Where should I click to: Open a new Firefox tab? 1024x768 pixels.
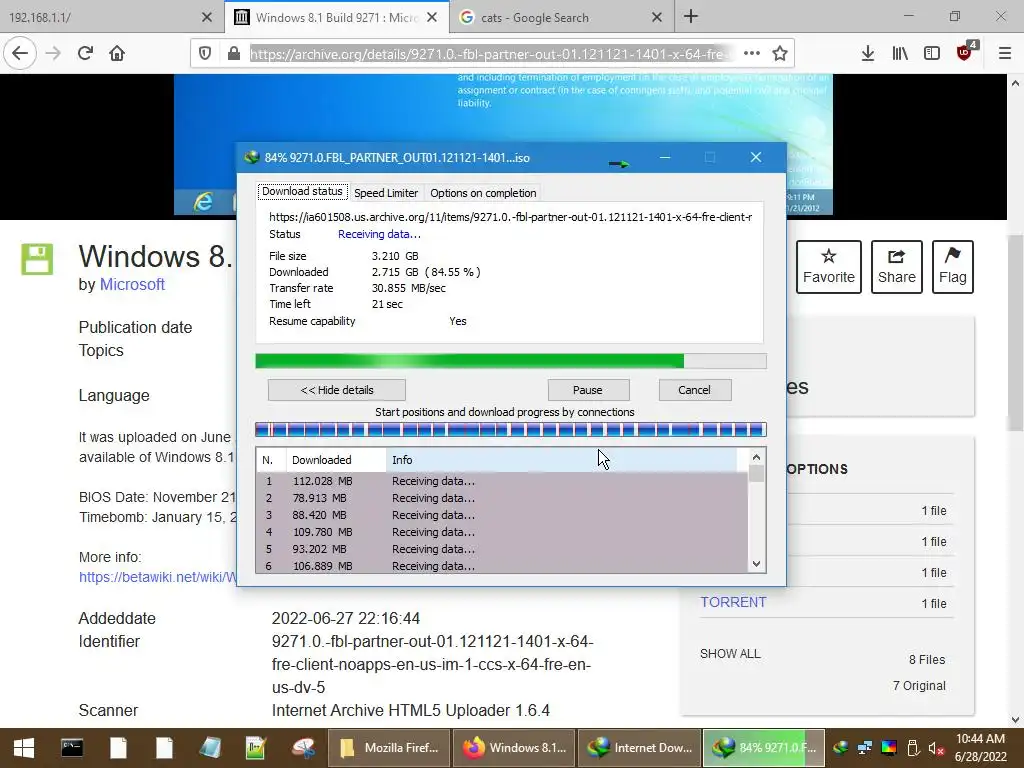(x=691, y=17)
